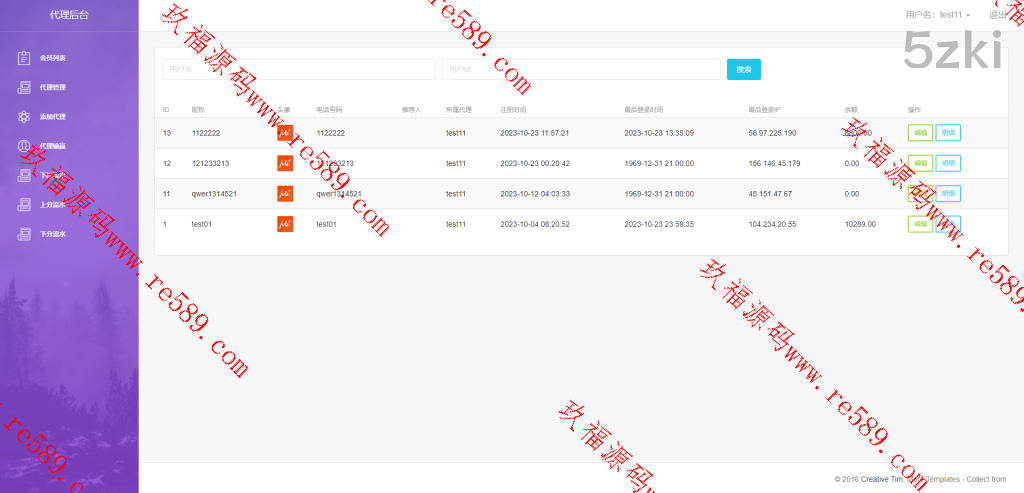Focus the 用户id search input field

point(580,69)
